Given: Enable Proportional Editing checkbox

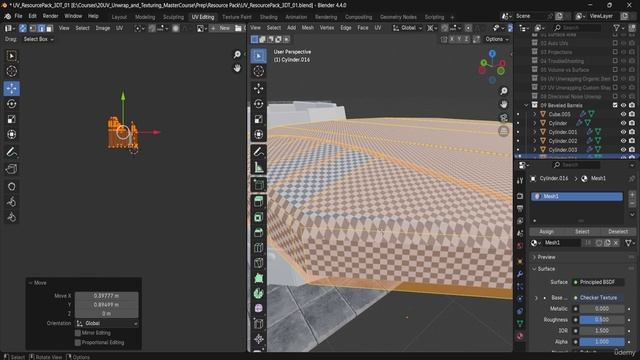Looking at the screenshot, I should 78,342.
